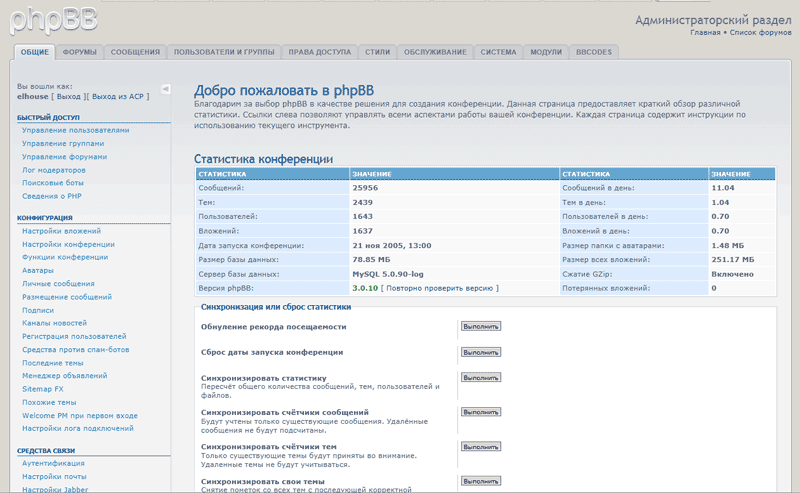Open Подписи settings

pyautogui.click(x=38, y=310)
